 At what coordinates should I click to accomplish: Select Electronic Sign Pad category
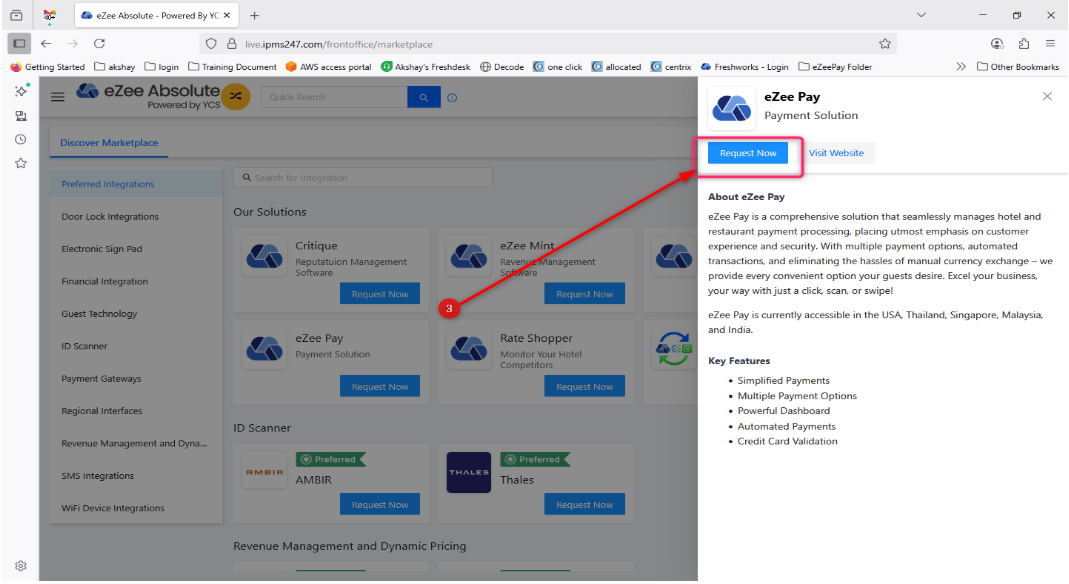coord(136,249)
